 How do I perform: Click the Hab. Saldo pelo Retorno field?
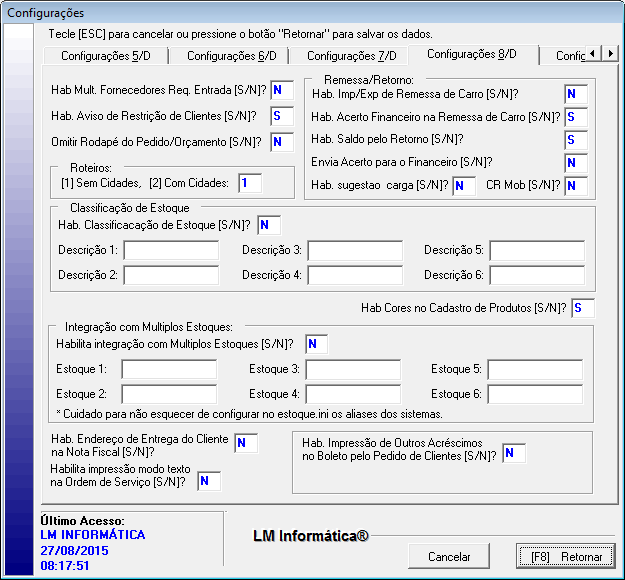pos(575,140)
